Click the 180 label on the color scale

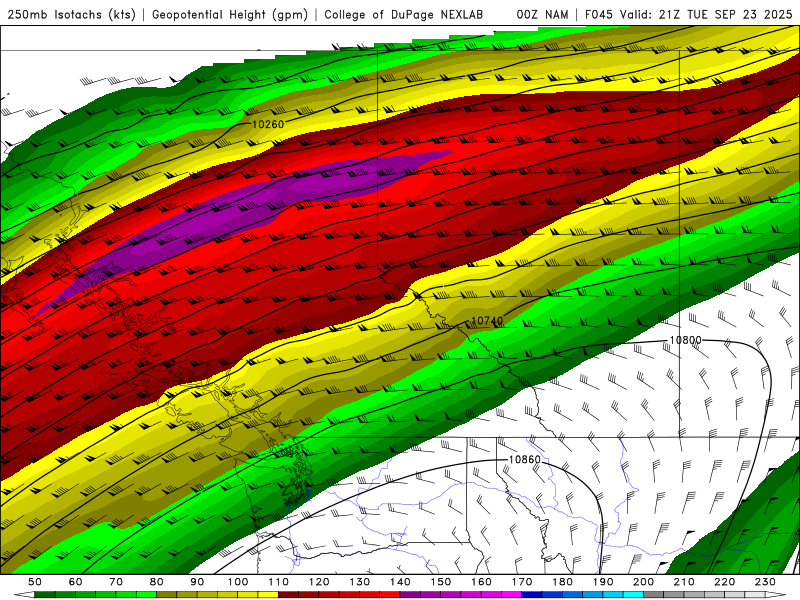tap(562, 582)
